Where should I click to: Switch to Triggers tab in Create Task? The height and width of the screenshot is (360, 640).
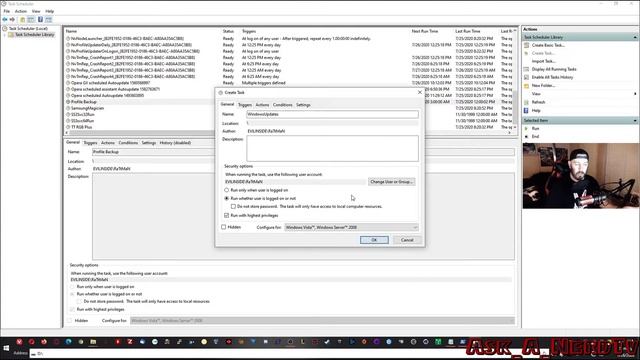[245, 105]
